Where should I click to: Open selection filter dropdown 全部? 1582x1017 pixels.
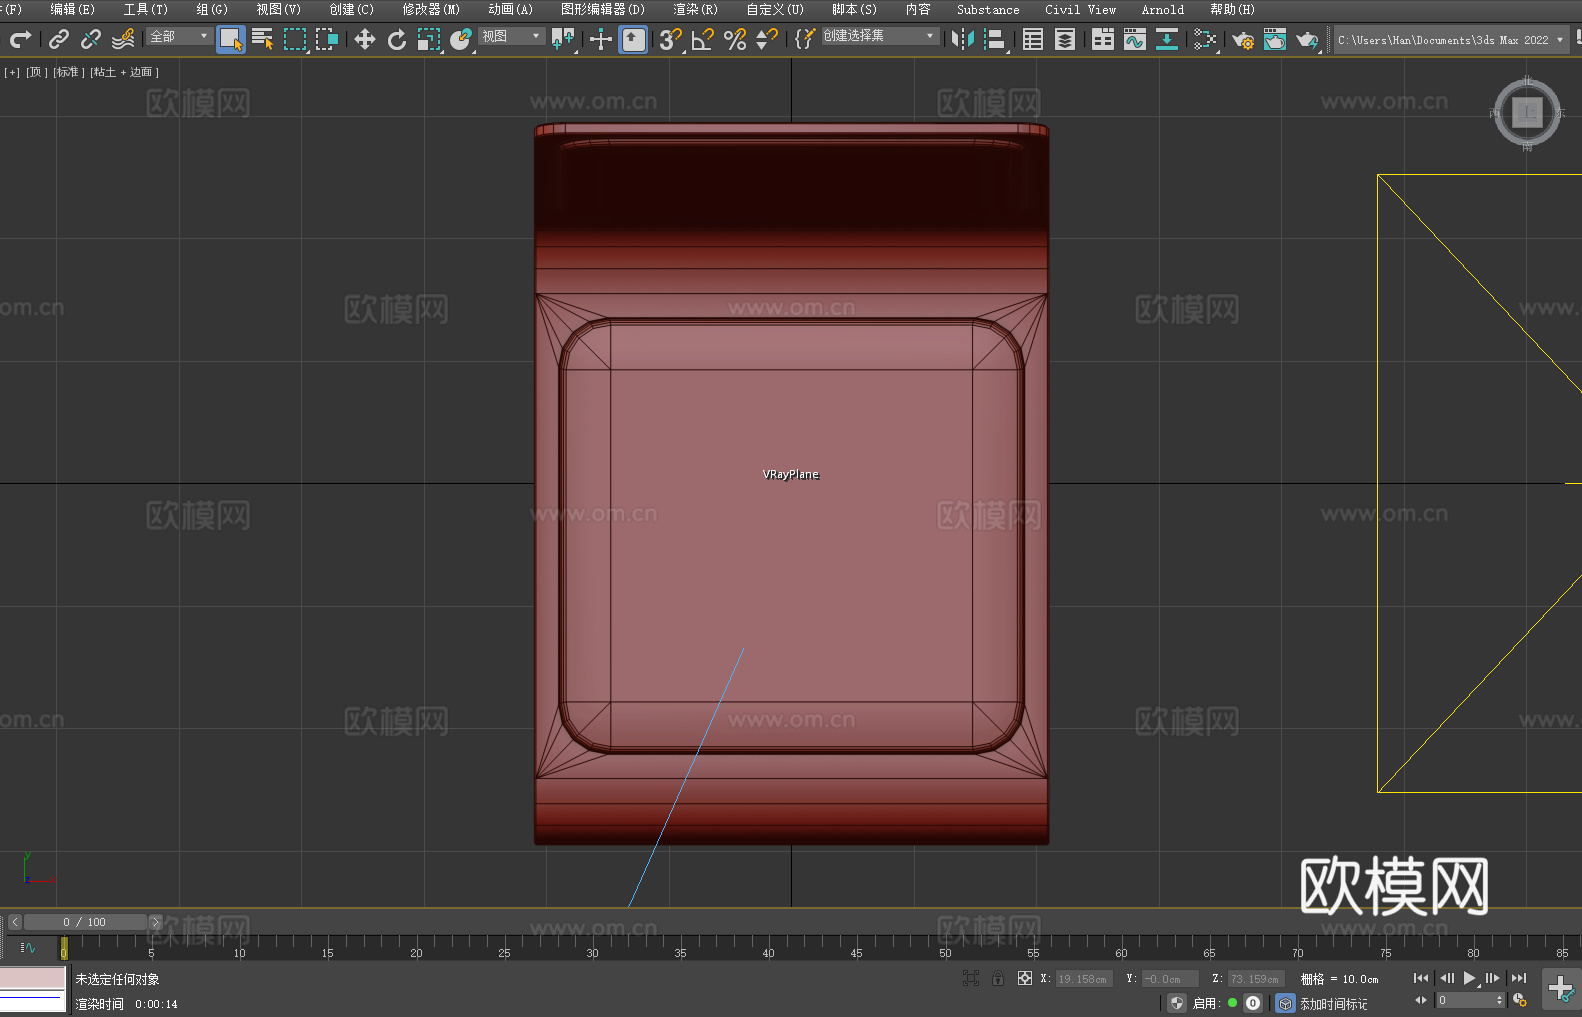pyautogui.click(x=179, y=36)
